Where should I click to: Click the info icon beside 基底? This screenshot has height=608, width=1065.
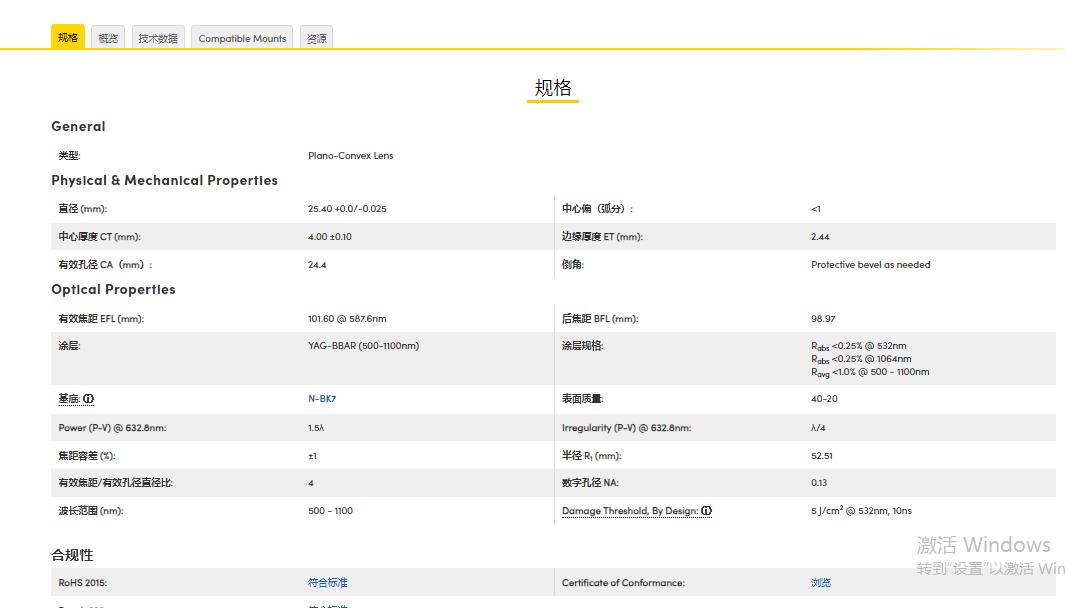(88, 399)
